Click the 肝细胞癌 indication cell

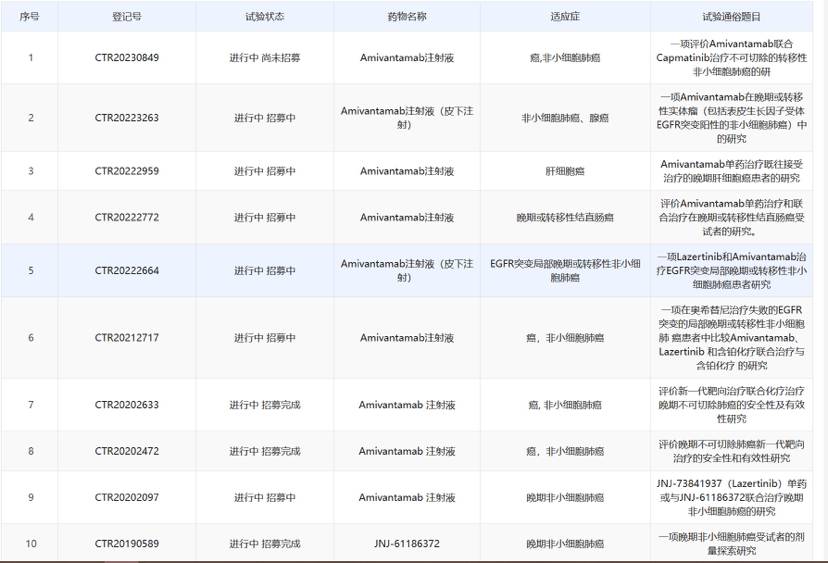click(564, 171)
